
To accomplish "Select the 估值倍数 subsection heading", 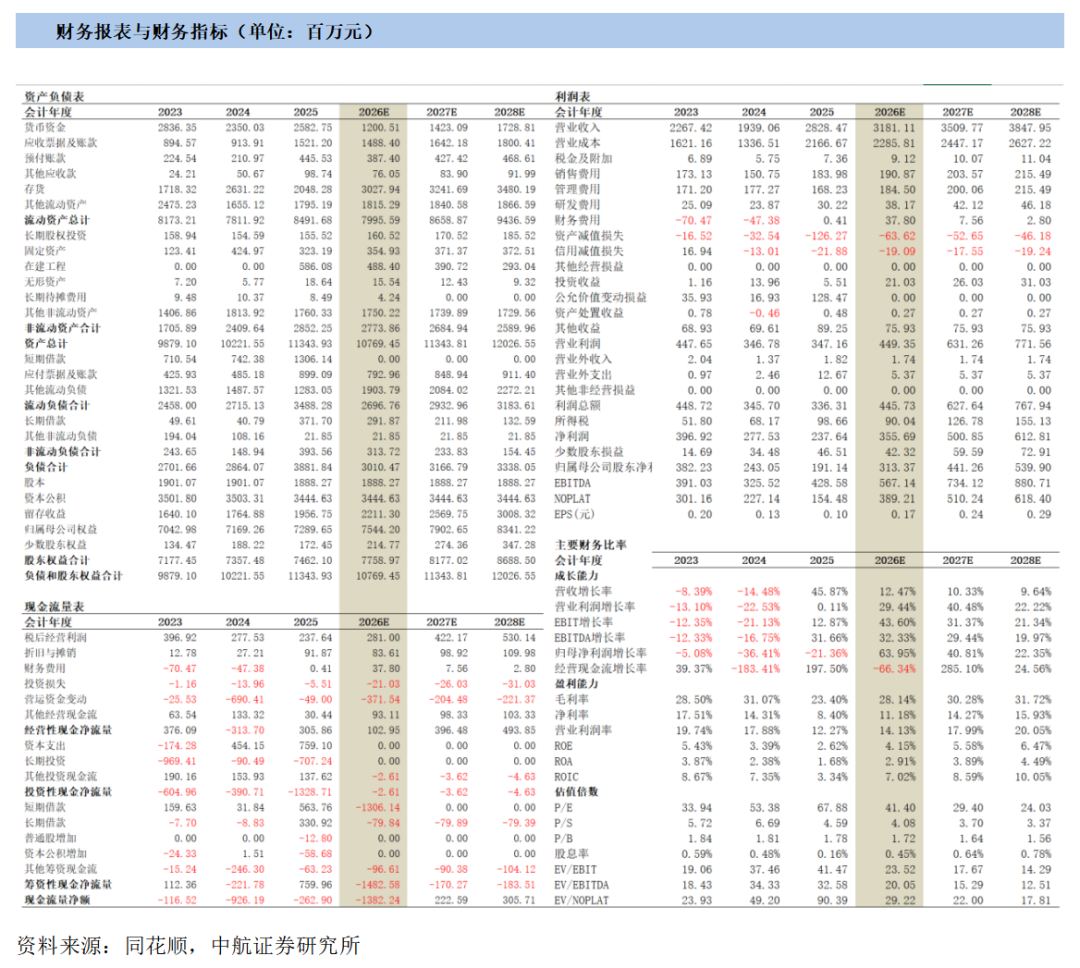I will click(577, 792).
